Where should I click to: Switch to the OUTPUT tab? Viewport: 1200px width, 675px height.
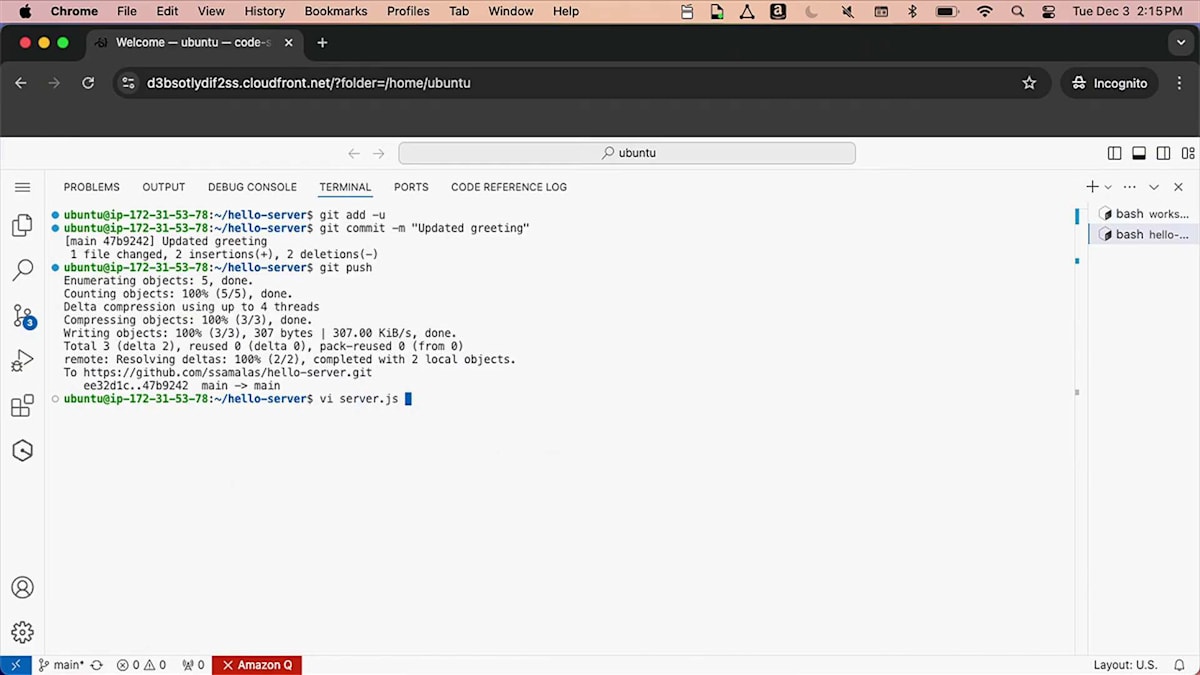click(x=164, y=187)
